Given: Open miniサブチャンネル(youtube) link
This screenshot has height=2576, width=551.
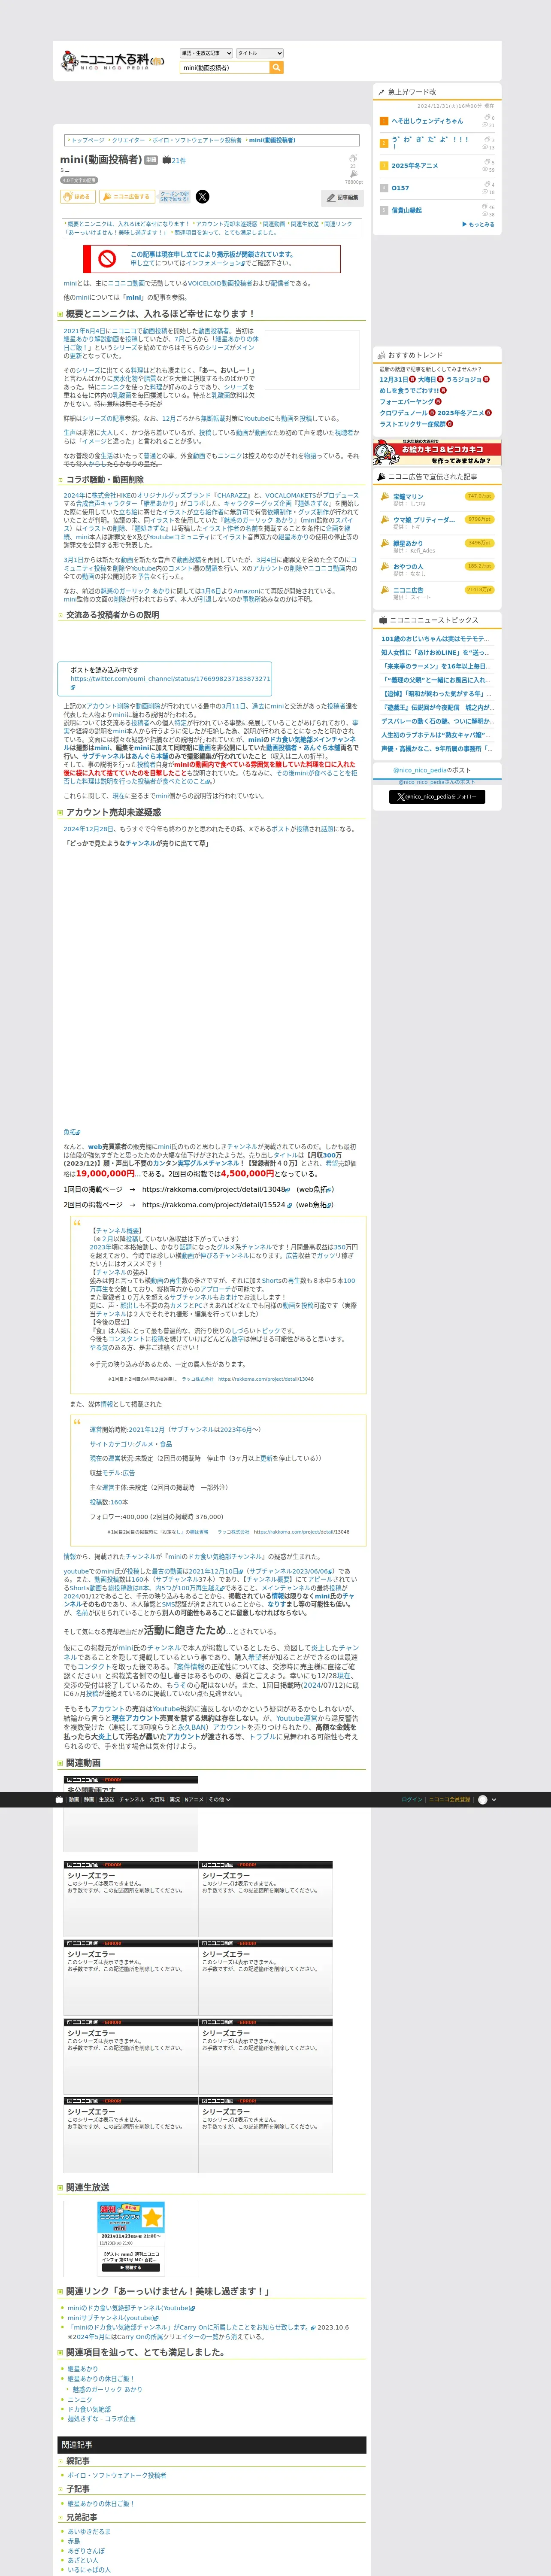Looking at the screenshot, I should tap(112, 2318).
